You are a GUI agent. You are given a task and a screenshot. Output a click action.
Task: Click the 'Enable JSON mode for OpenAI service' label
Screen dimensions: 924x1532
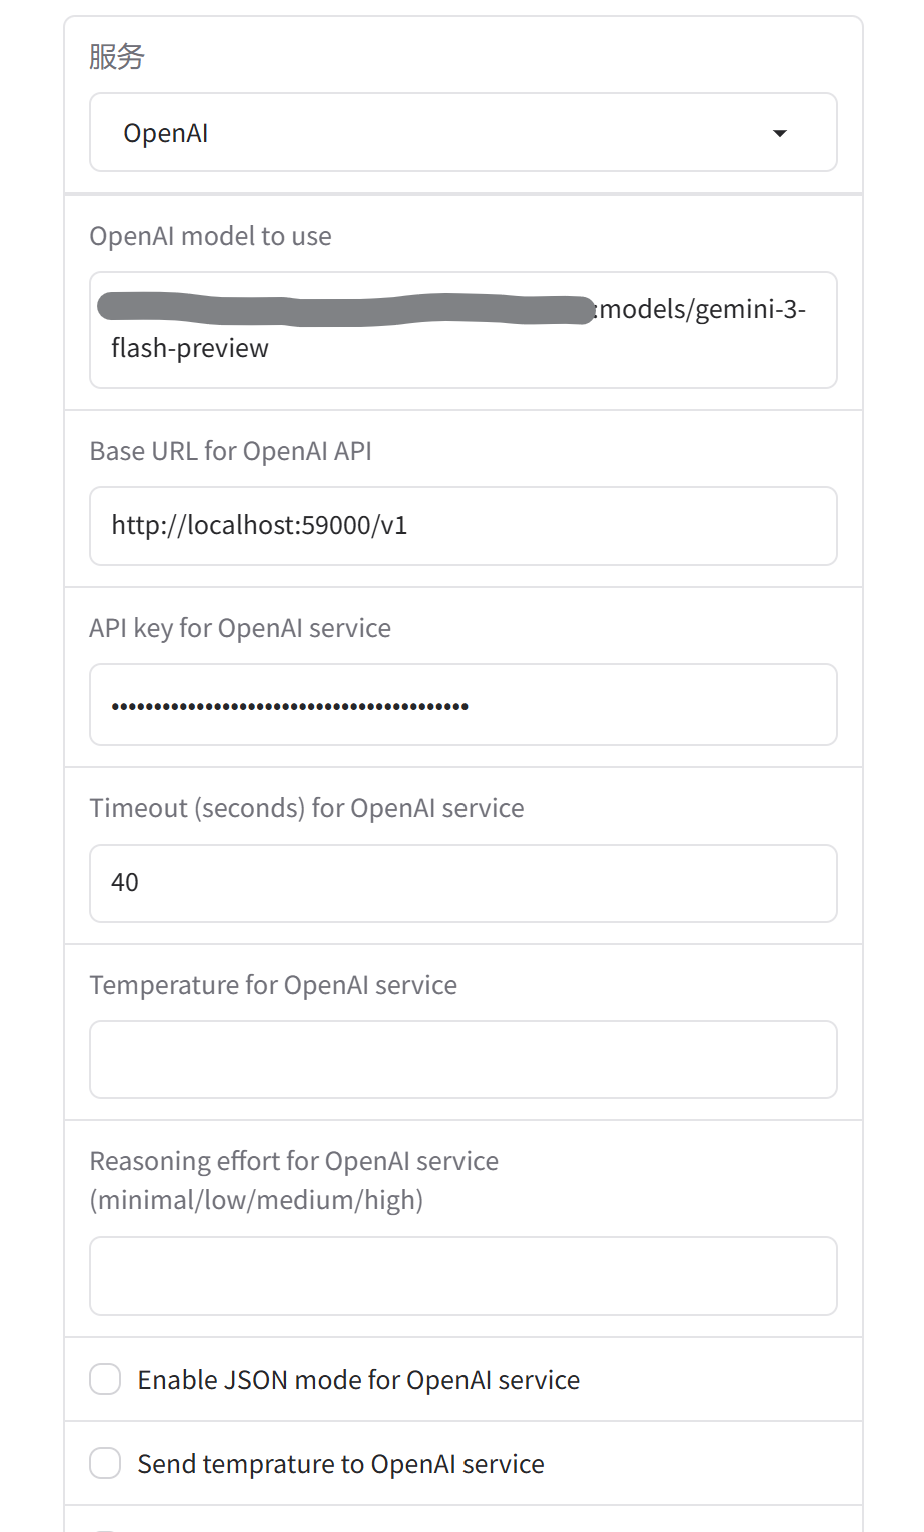point(358,1380)
